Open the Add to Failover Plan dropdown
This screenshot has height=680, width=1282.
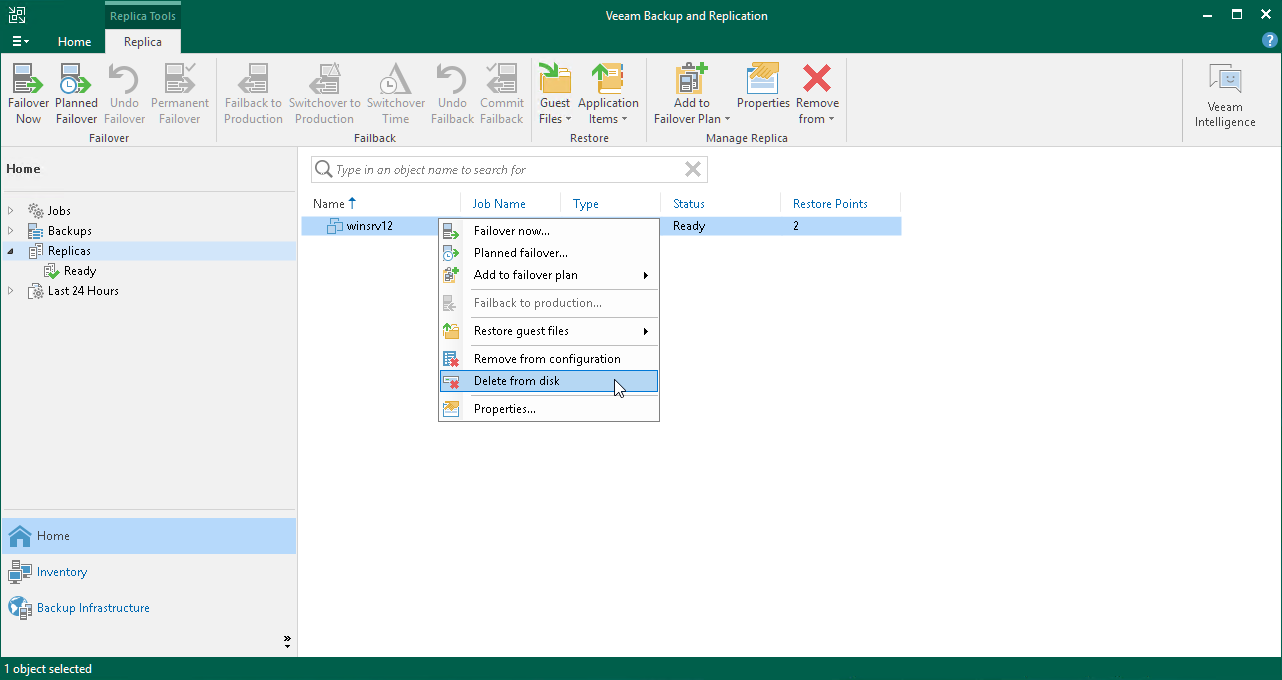coord(692,94)
